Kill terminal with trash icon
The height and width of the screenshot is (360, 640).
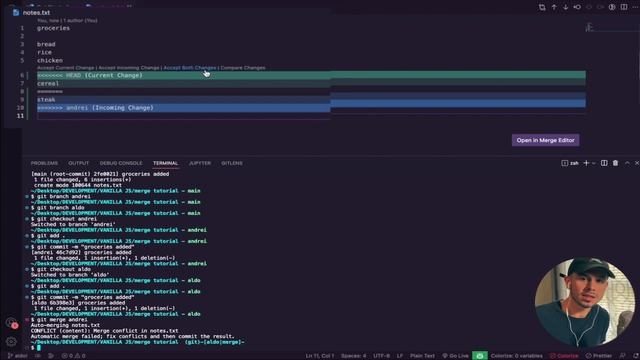[616, 163]
